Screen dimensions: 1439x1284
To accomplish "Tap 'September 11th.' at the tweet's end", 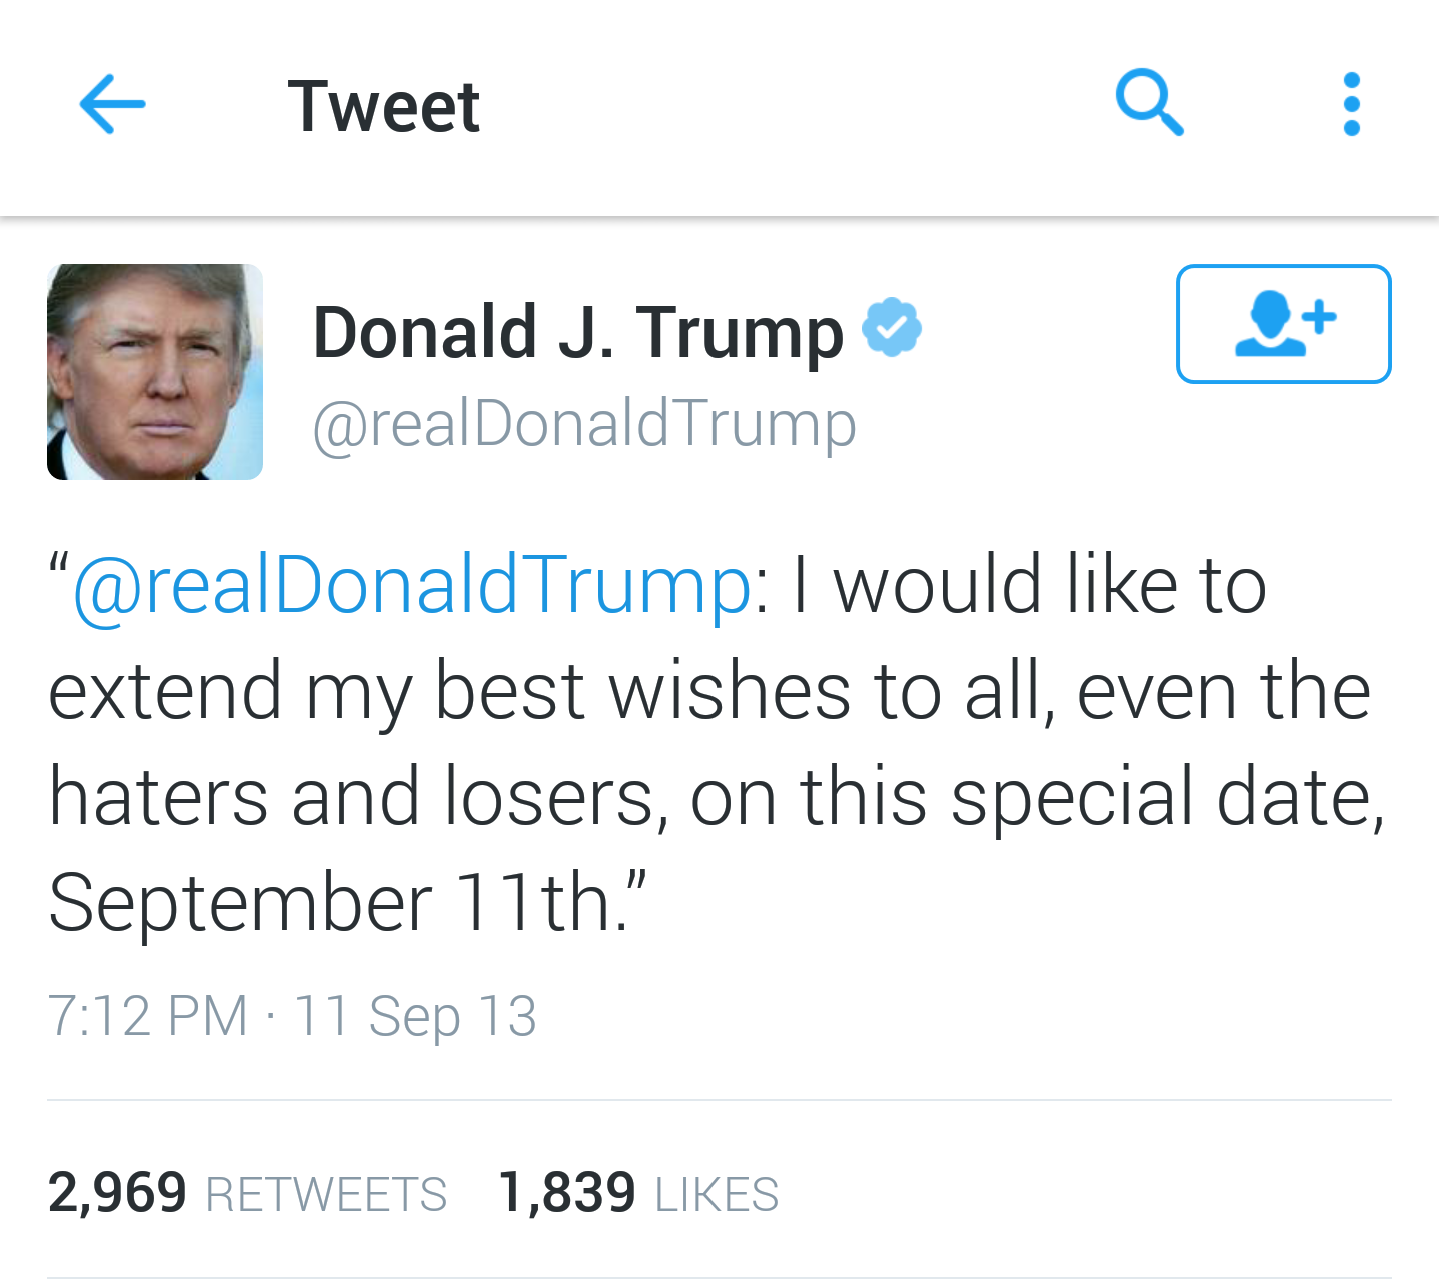I will point(339,903).
